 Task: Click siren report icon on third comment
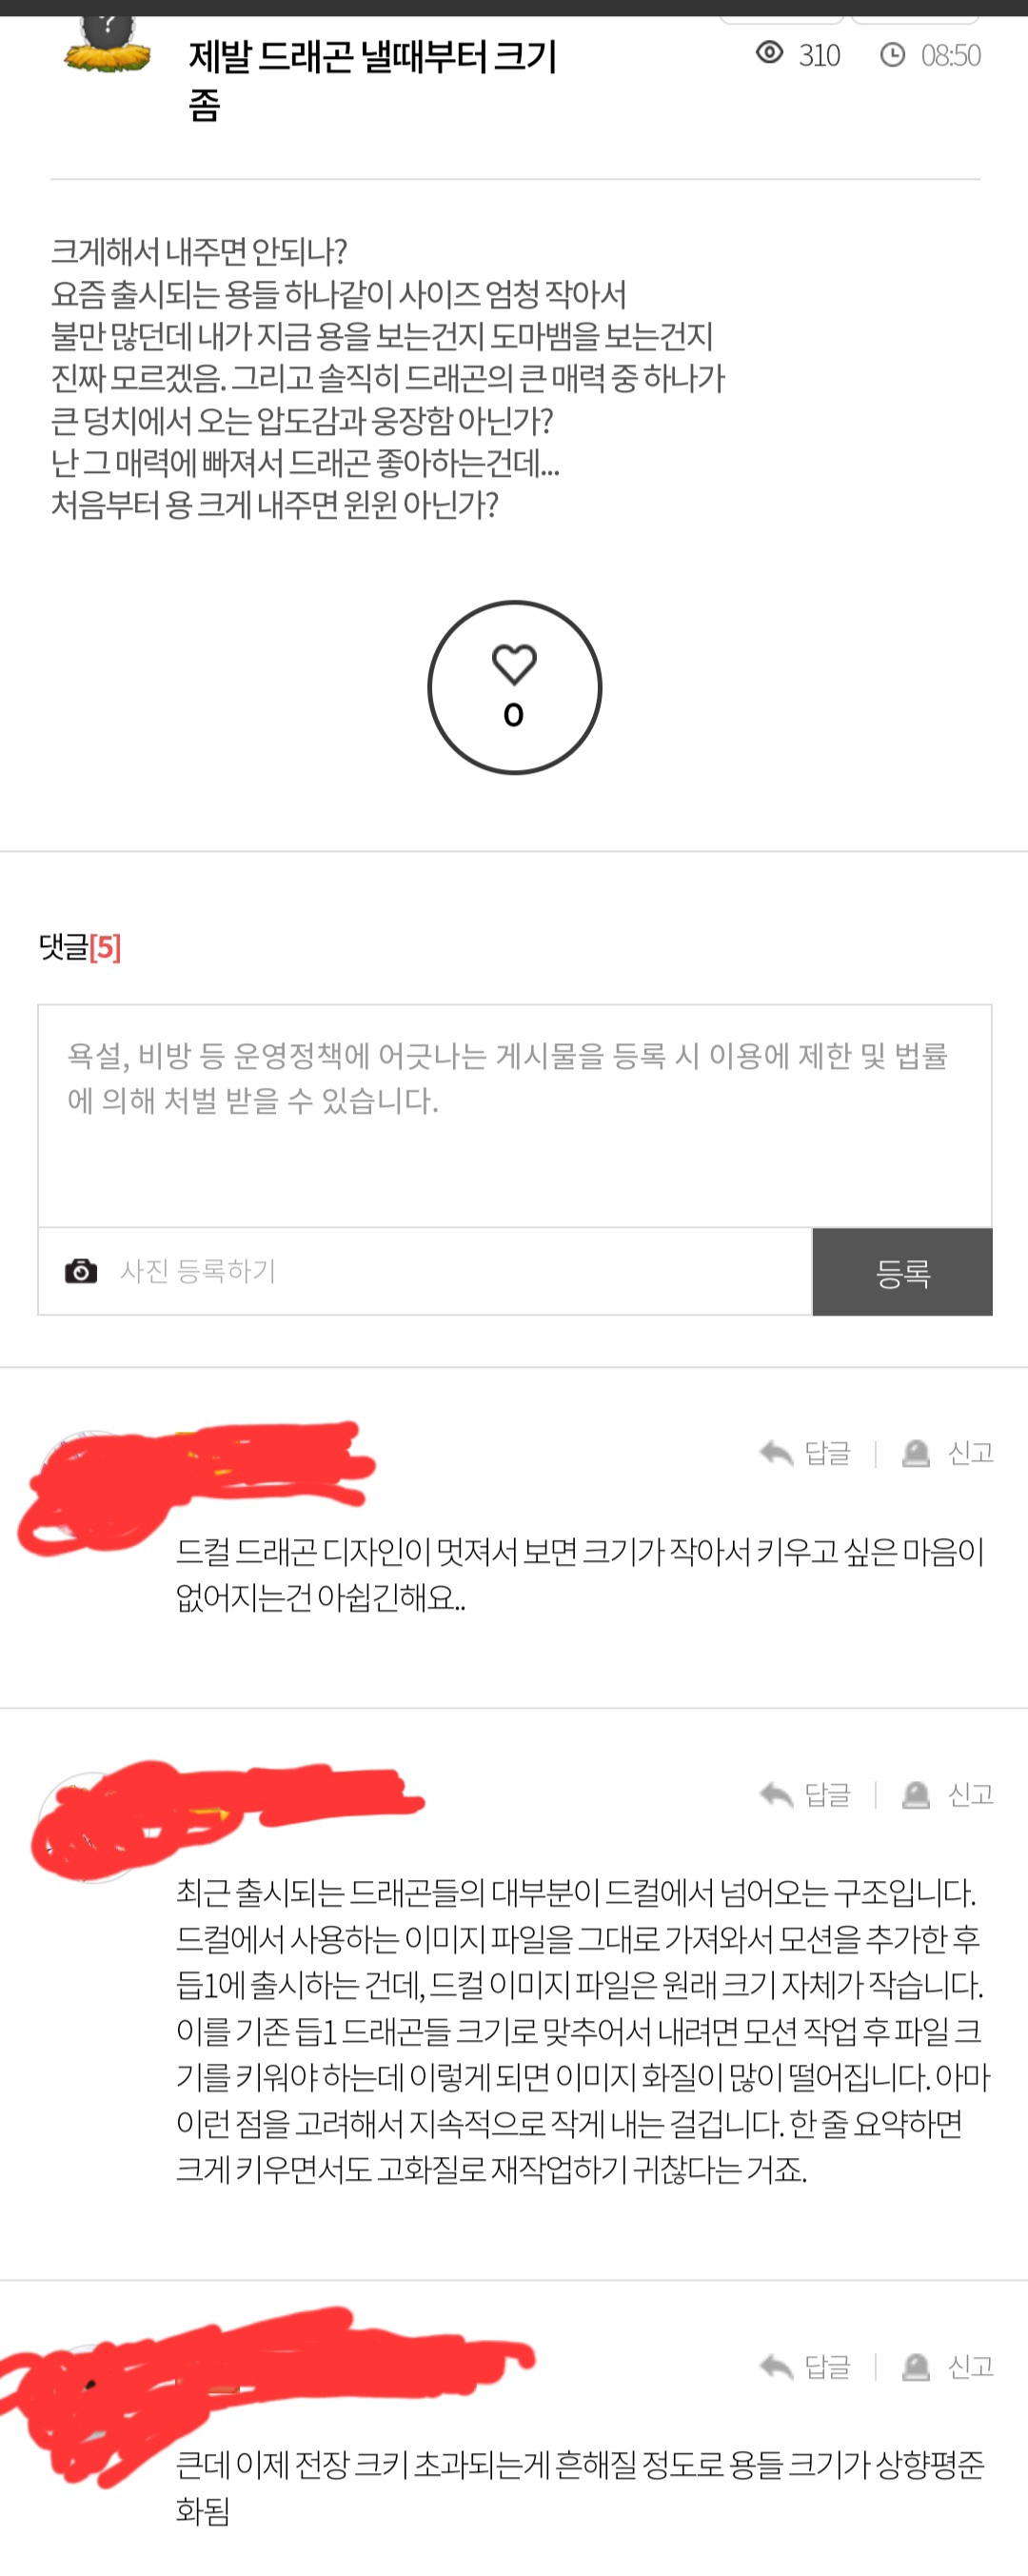pos(916,2367)
